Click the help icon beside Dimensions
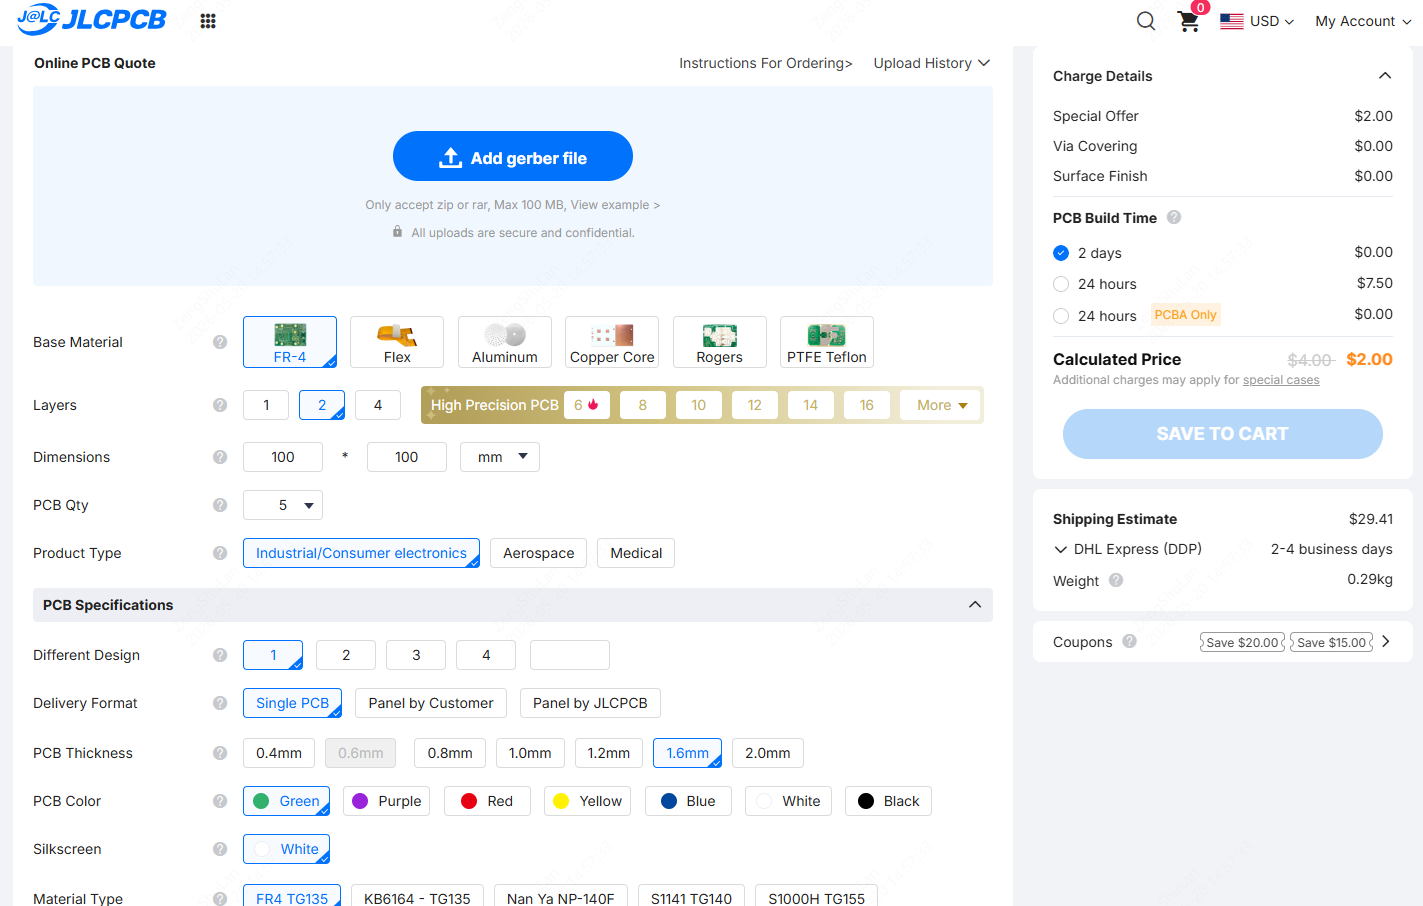 tap(220, 457)
